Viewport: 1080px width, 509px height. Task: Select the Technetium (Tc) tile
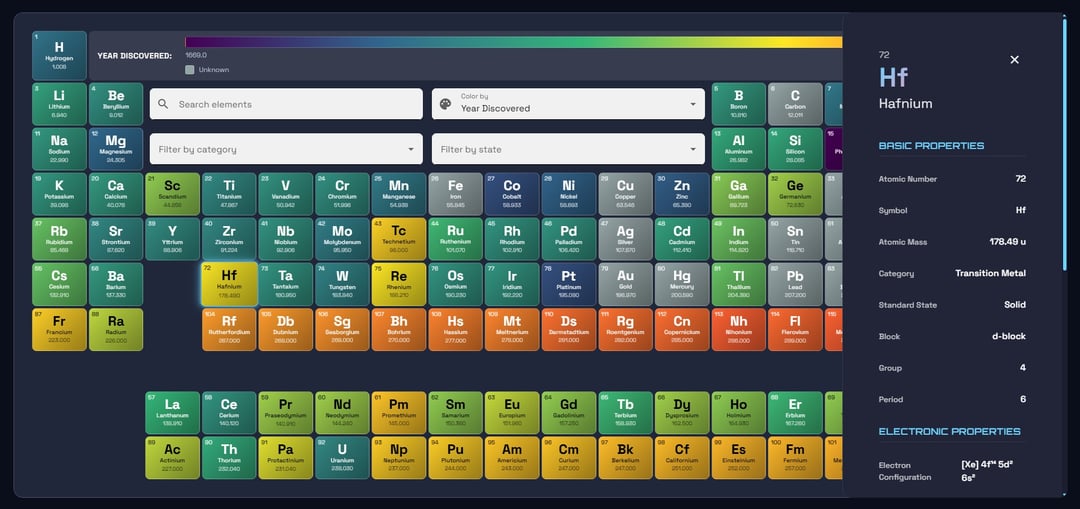(399, 239)
